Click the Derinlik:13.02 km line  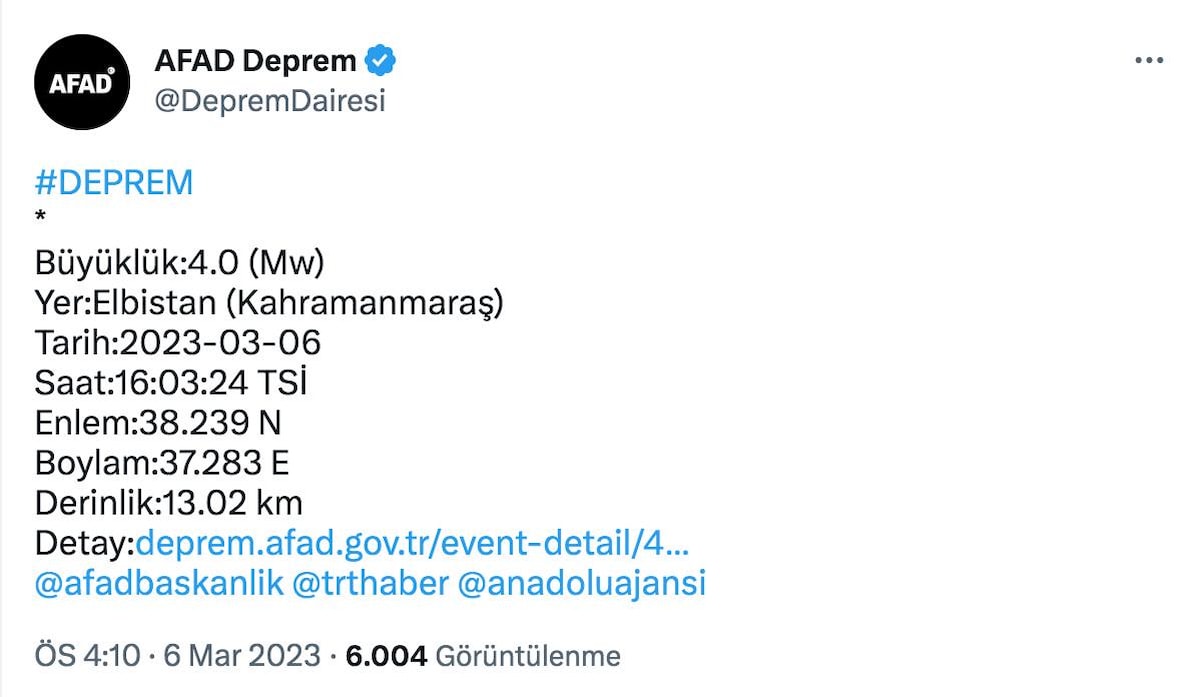[x=168, y=503]
